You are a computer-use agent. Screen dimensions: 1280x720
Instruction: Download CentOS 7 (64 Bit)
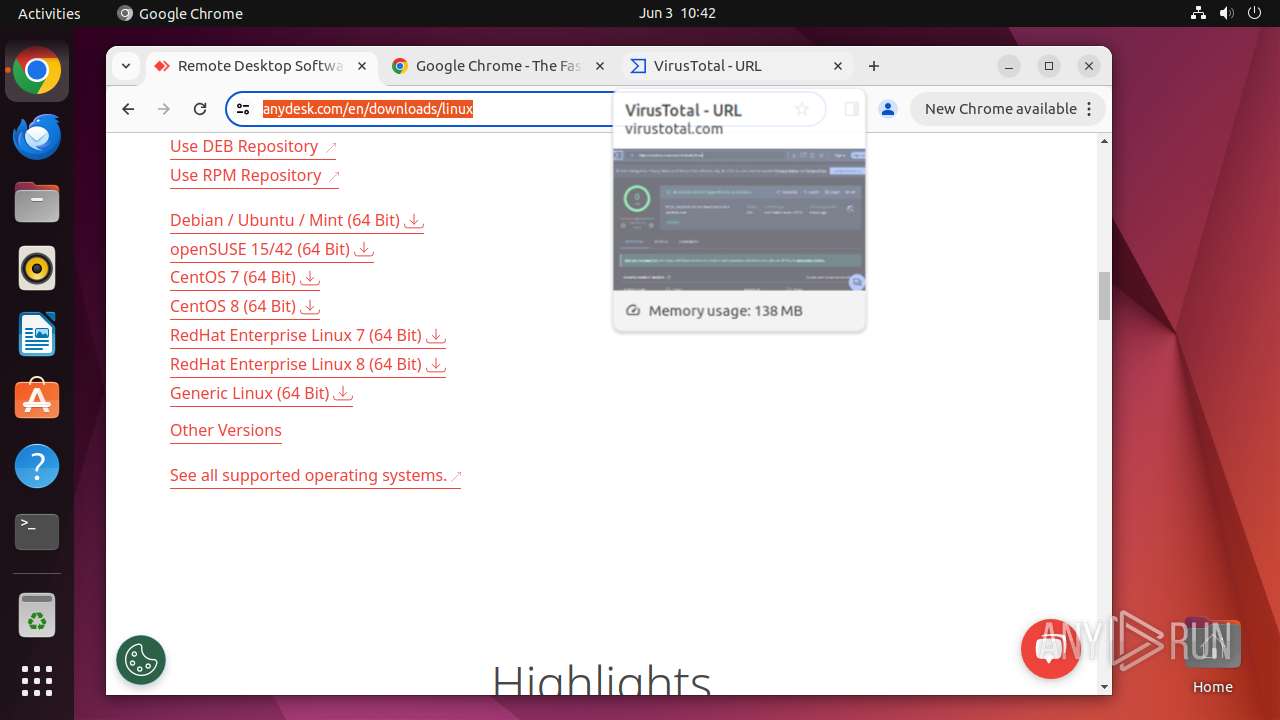[245, 277]
